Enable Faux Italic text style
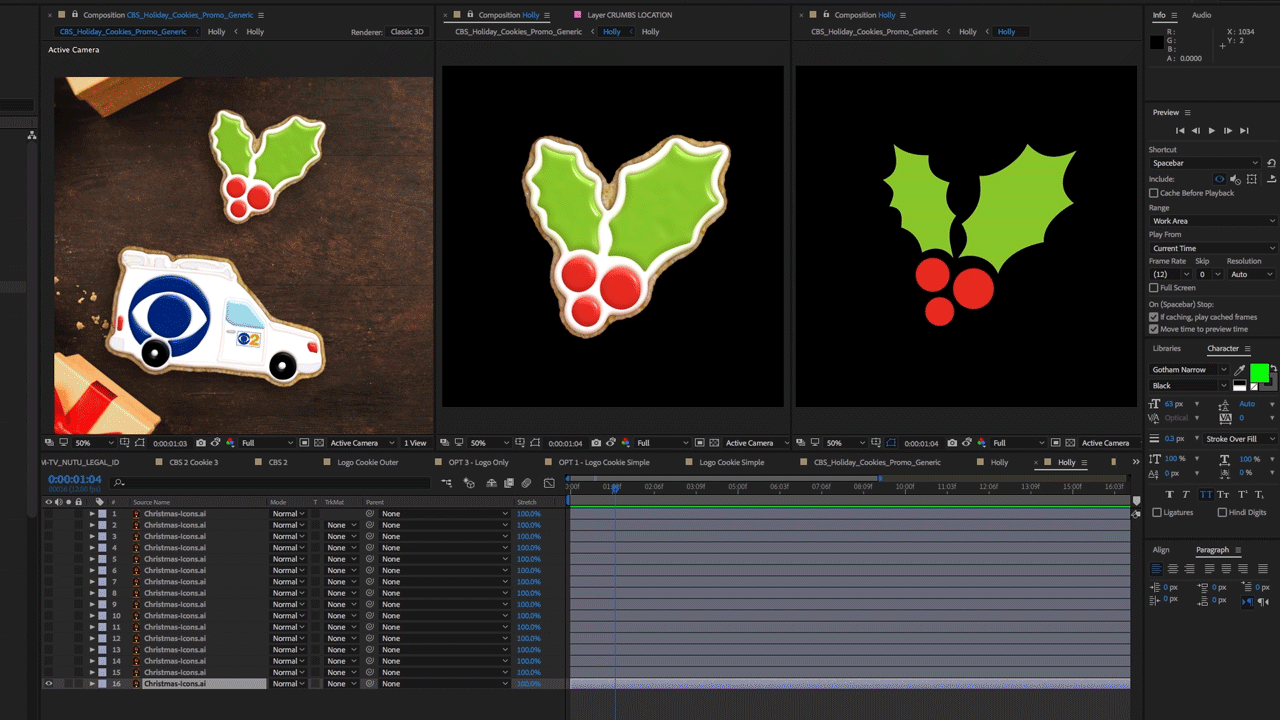Viewport: 1280px width, 720px height. click(x=1188, y=495)
